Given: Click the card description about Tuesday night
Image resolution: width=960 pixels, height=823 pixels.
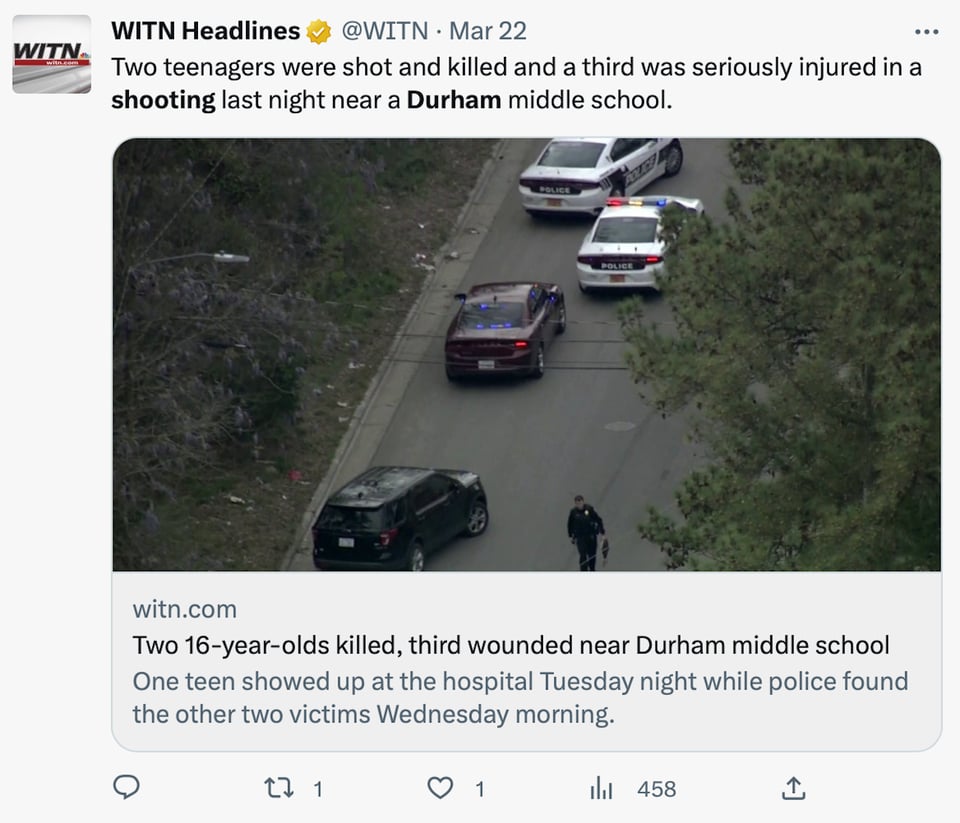Looking at the screenshot, I should tap(520, 698).
